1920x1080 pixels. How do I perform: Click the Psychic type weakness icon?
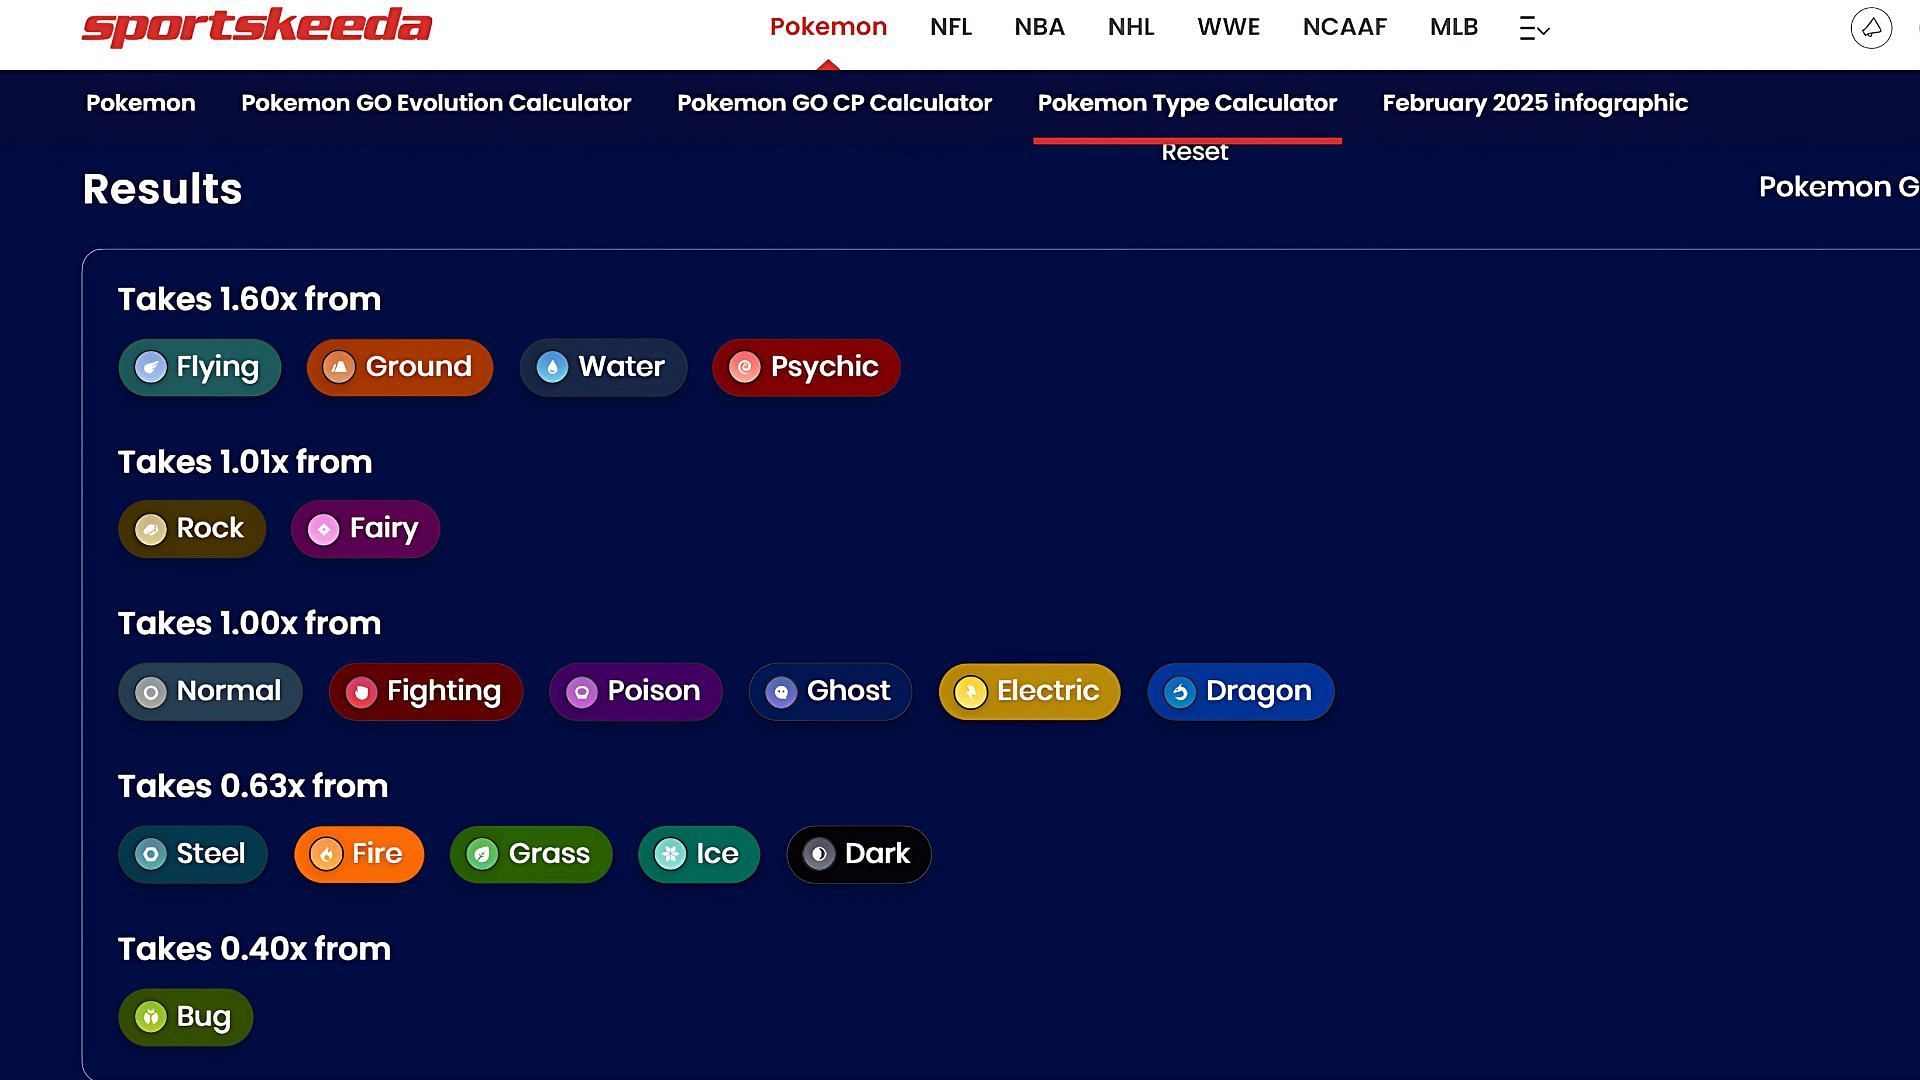744,365
